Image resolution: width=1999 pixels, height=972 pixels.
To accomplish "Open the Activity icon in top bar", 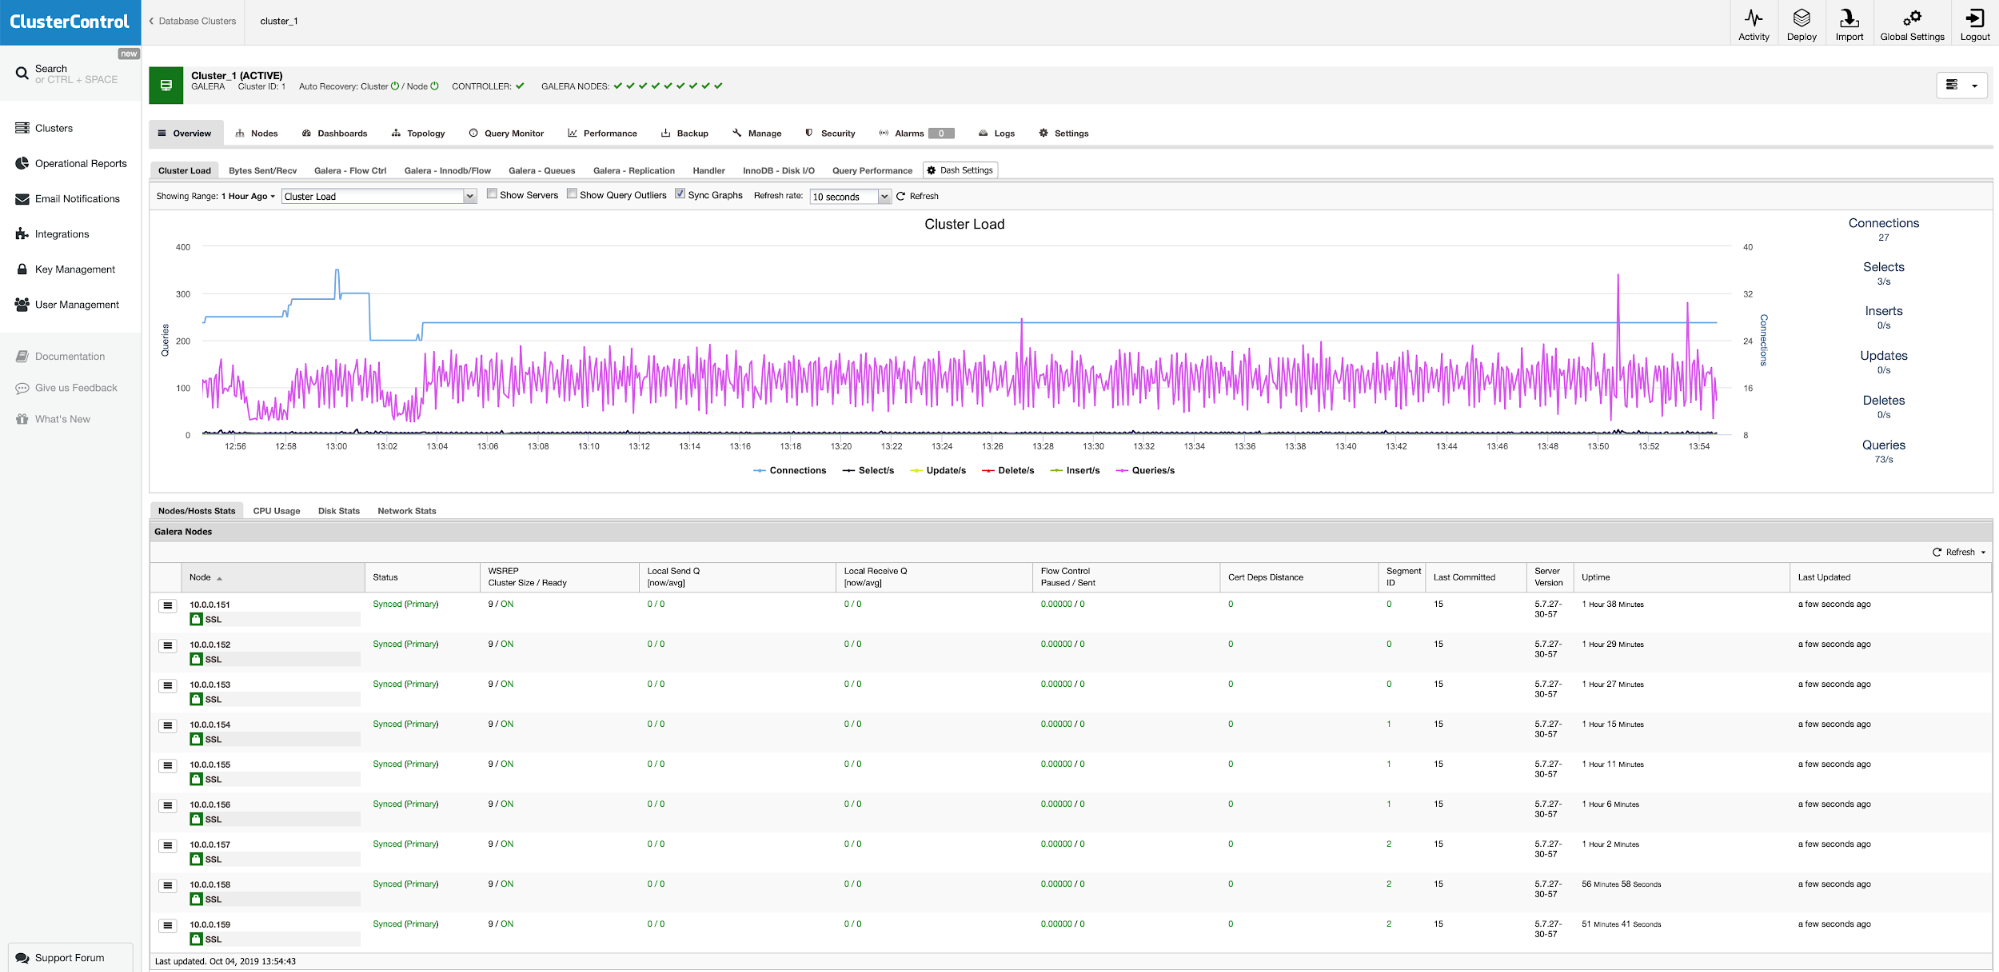I will pos(1753,19).
